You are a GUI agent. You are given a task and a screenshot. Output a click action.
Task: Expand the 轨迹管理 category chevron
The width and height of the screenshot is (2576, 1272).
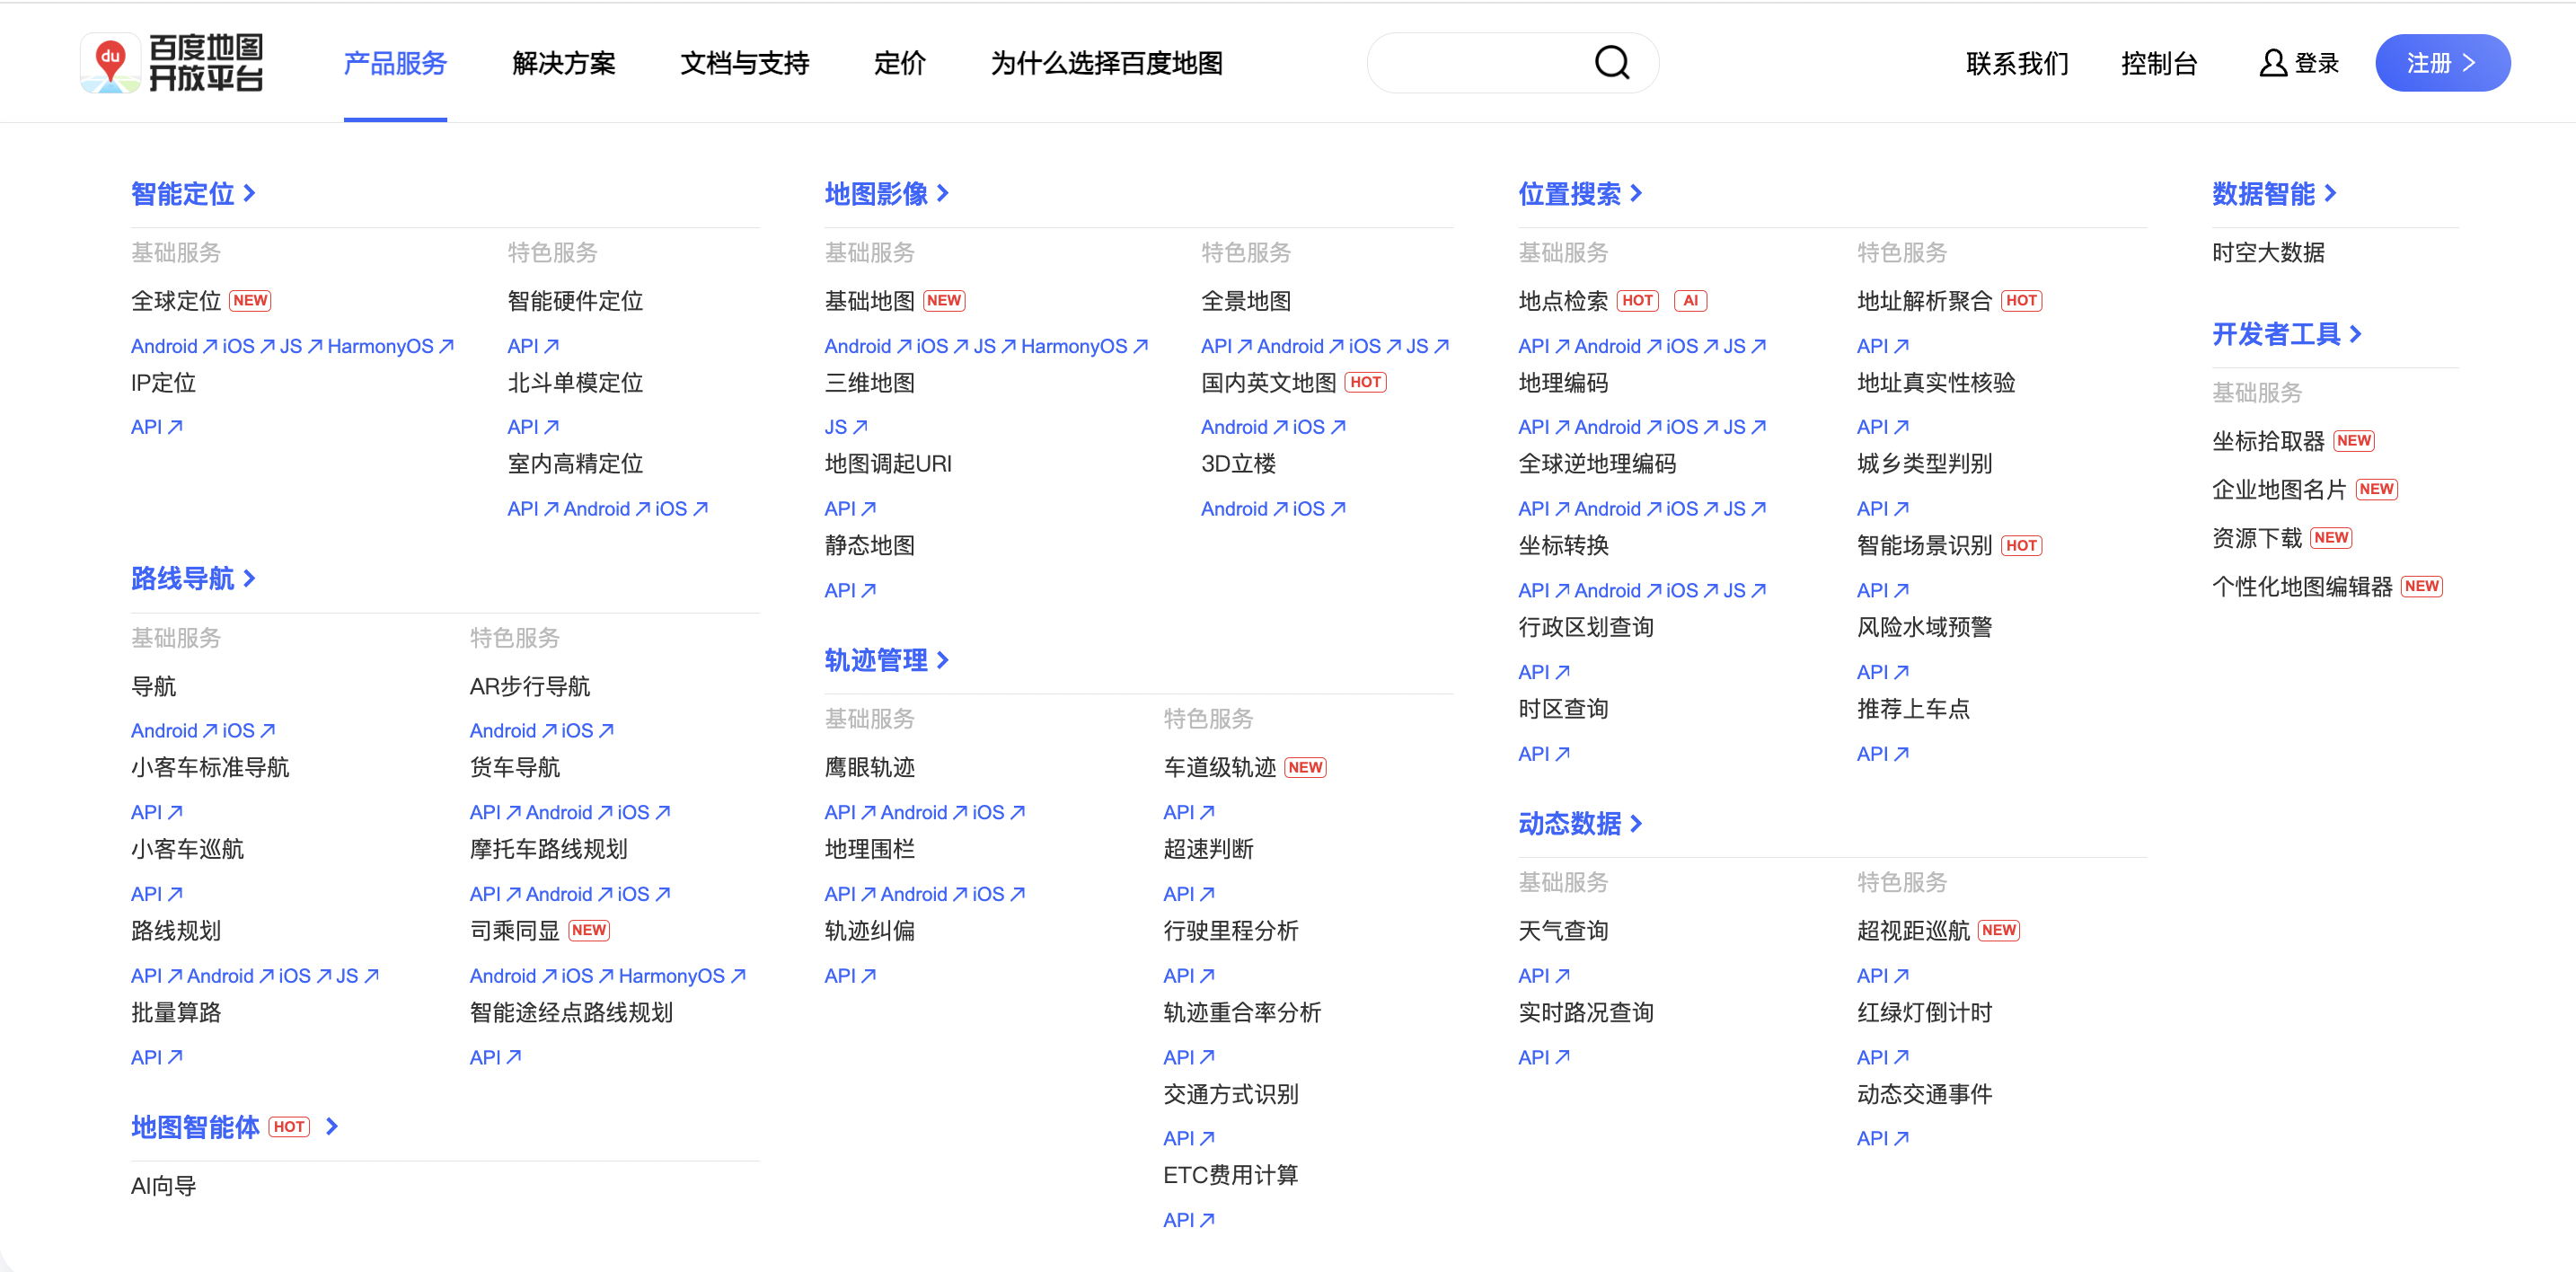(943, 660)
